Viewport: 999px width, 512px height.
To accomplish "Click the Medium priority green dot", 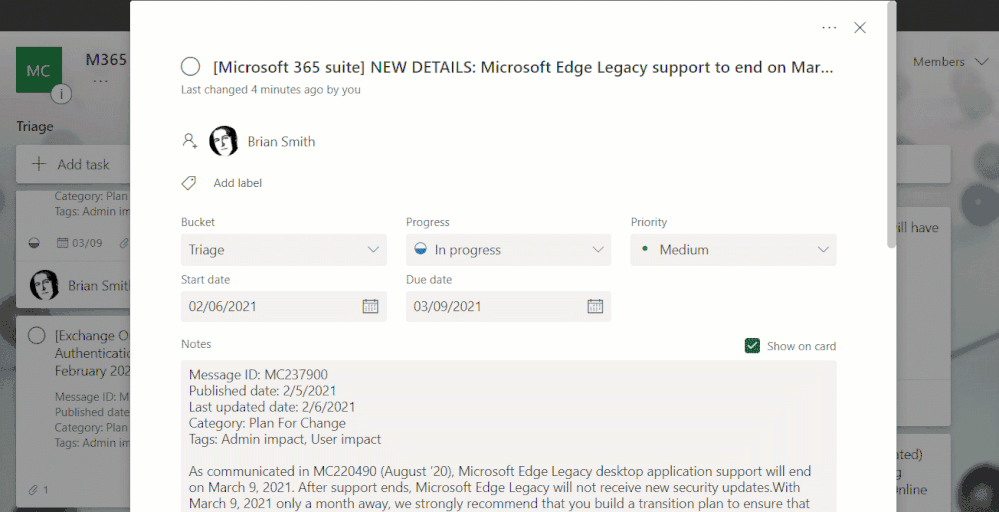I will [645, 248].
